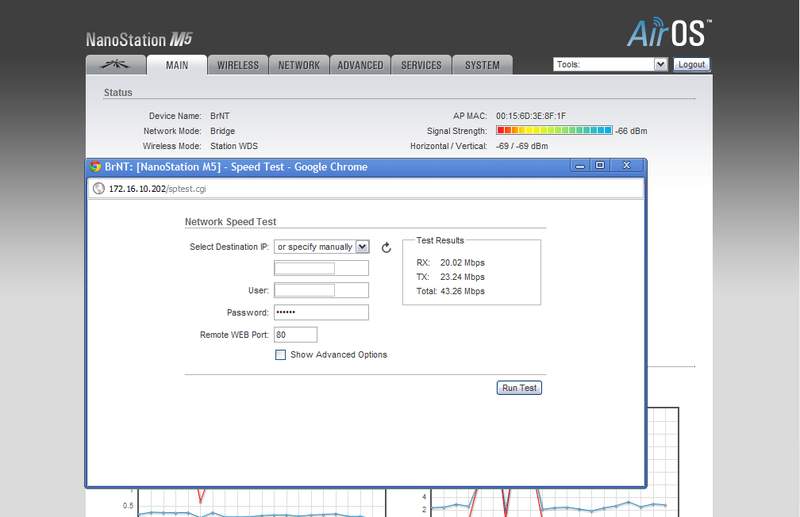Click the NanoStation M5 logo

coord(139,39)
